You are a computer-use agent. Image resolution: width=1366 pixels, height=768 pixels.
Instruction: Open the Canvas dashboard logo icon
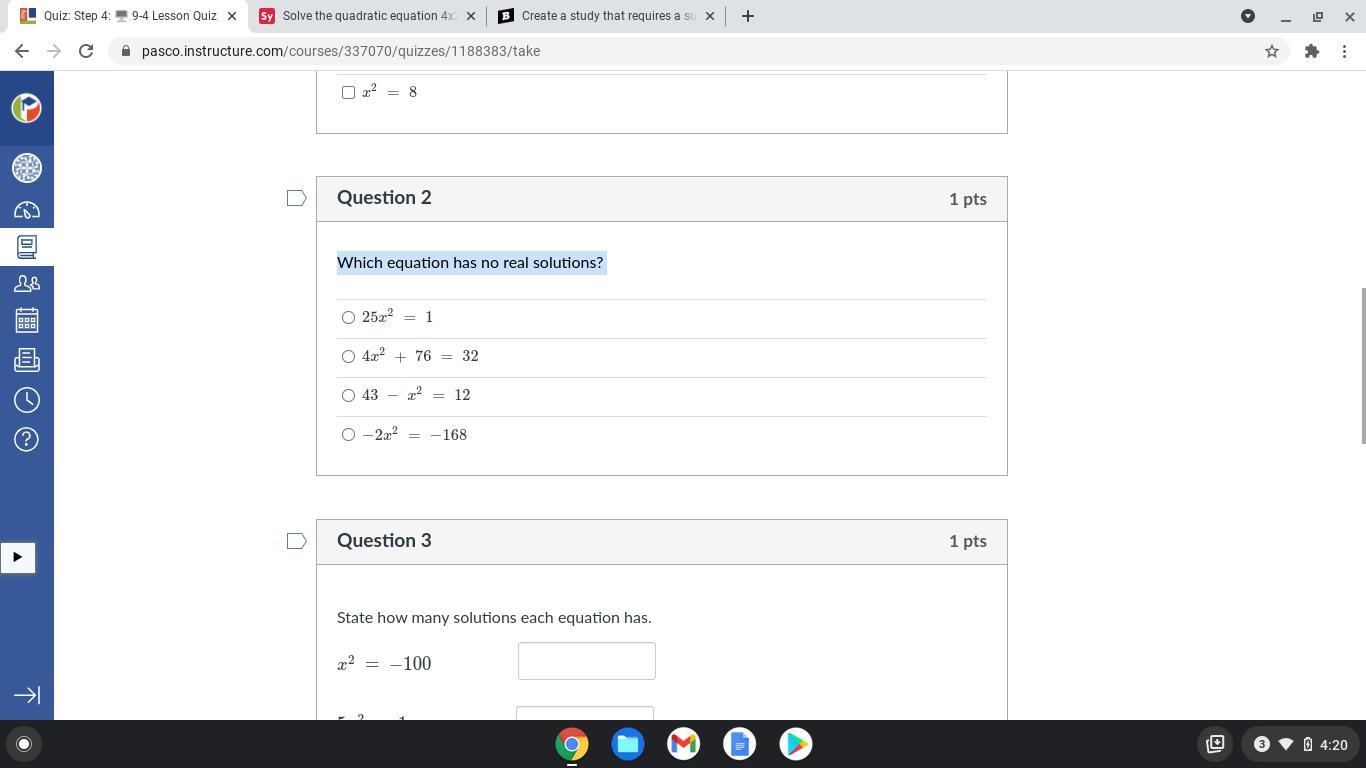click(x=27, y=108)
